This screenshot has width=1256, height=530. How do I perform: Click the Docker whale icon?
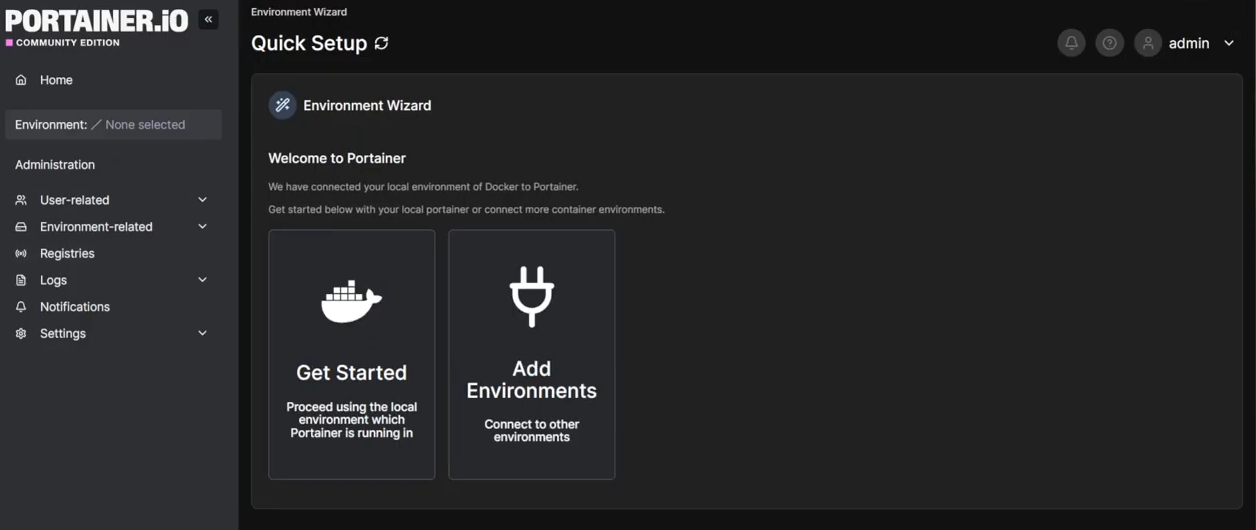(x=351, y=301)
